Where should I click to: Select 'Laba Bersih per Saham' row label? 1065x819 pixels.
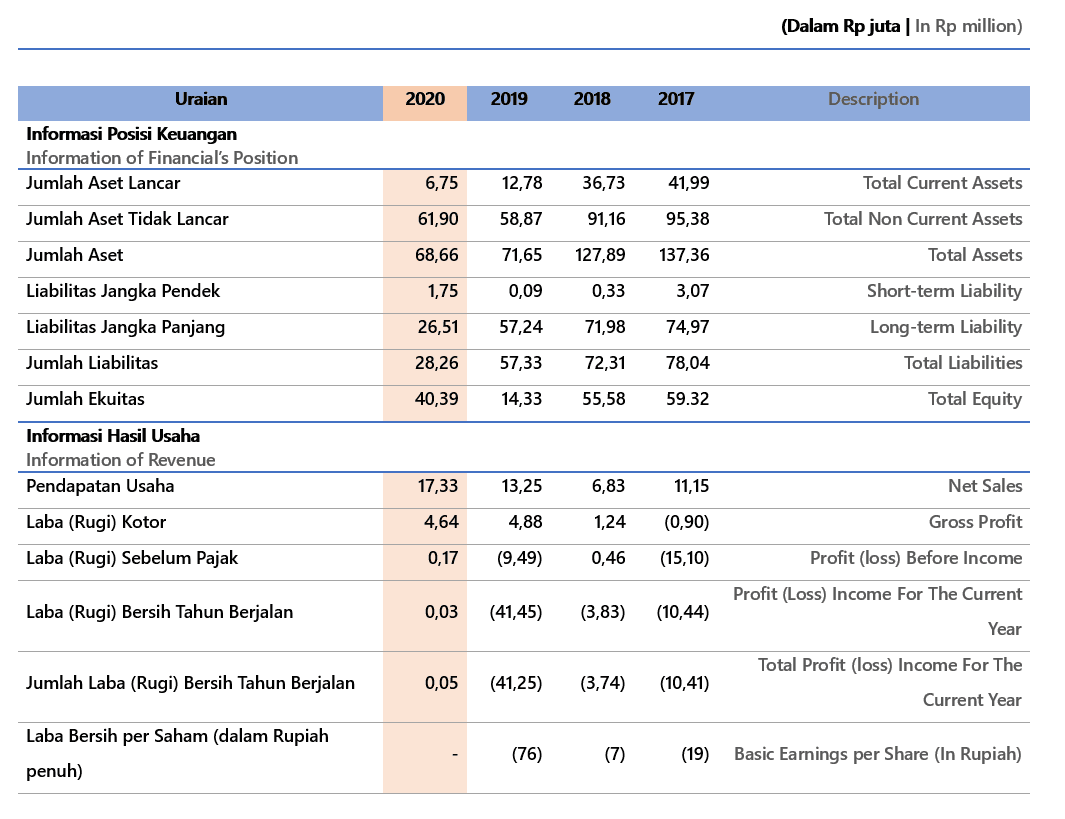click(x=177, y=754)
